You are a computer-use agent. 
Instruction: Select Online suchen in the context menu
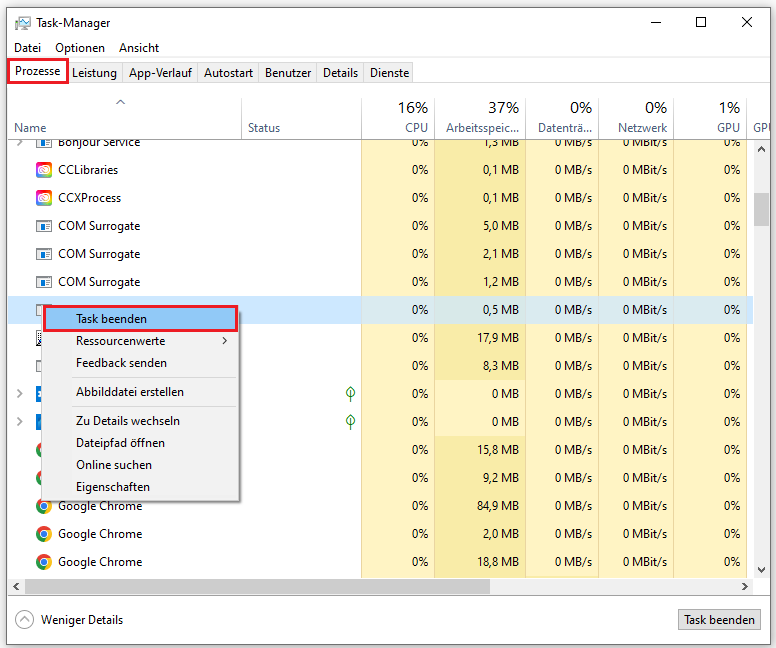point(141,465)
